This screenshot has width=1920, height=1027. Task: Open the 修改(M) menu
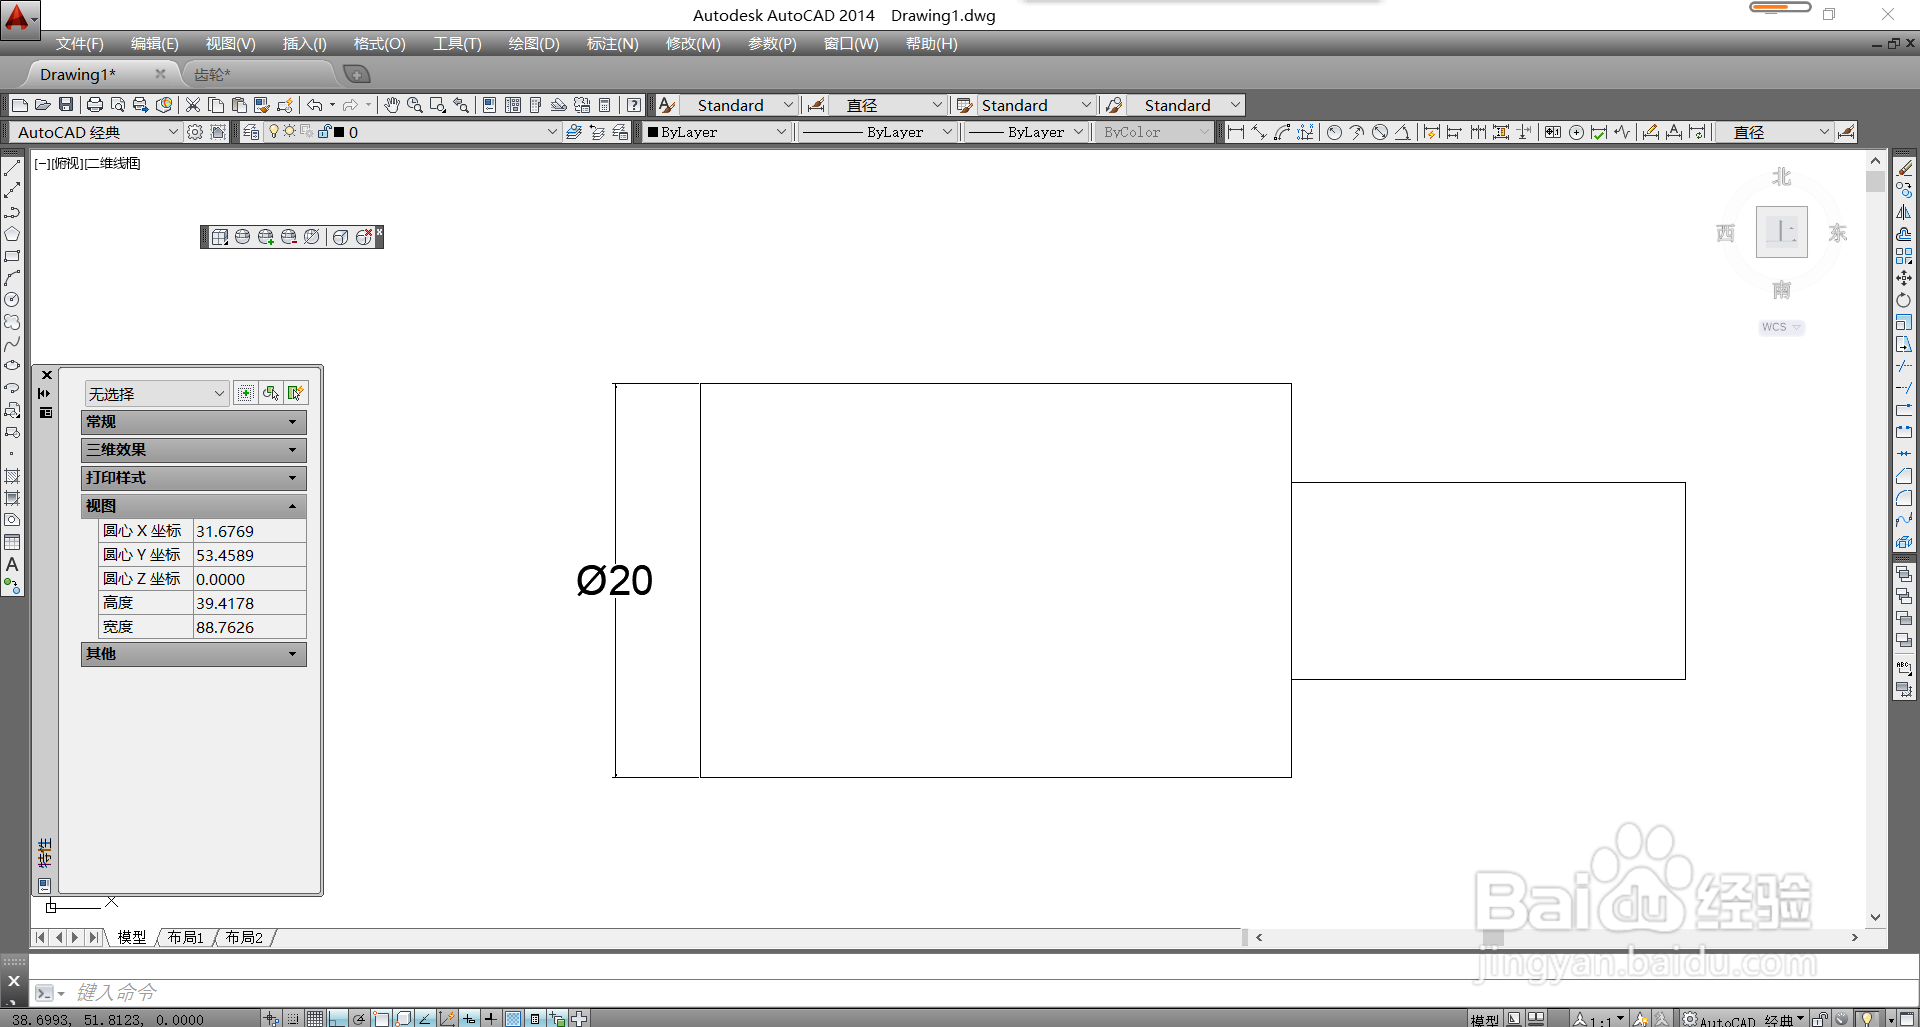[x=693, y=44]
